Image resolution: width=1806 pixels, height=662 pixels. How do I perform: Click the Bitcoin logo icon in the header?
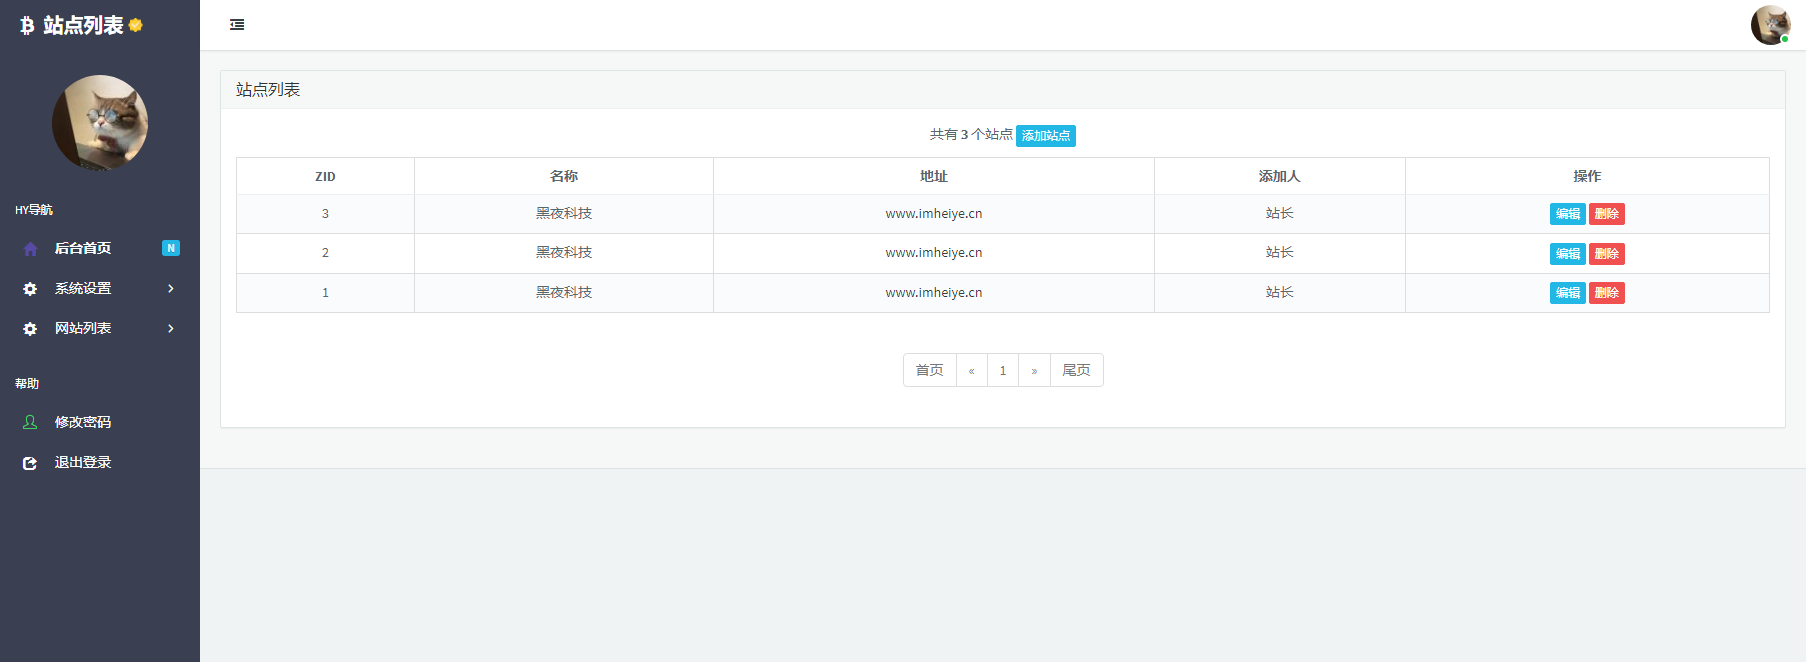(x=27, y=25)
